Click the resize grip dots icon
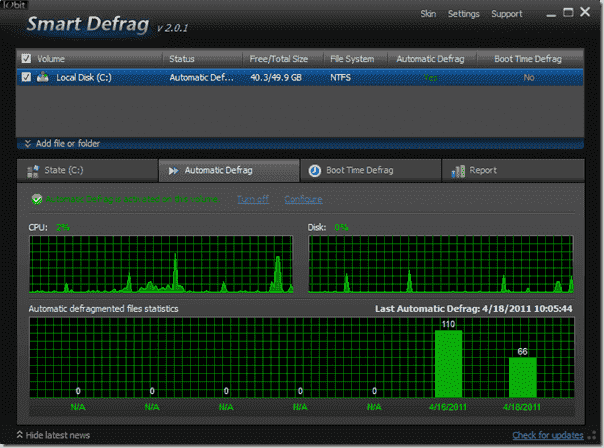This screenshot has width=604, height=448. coord(593,436)
